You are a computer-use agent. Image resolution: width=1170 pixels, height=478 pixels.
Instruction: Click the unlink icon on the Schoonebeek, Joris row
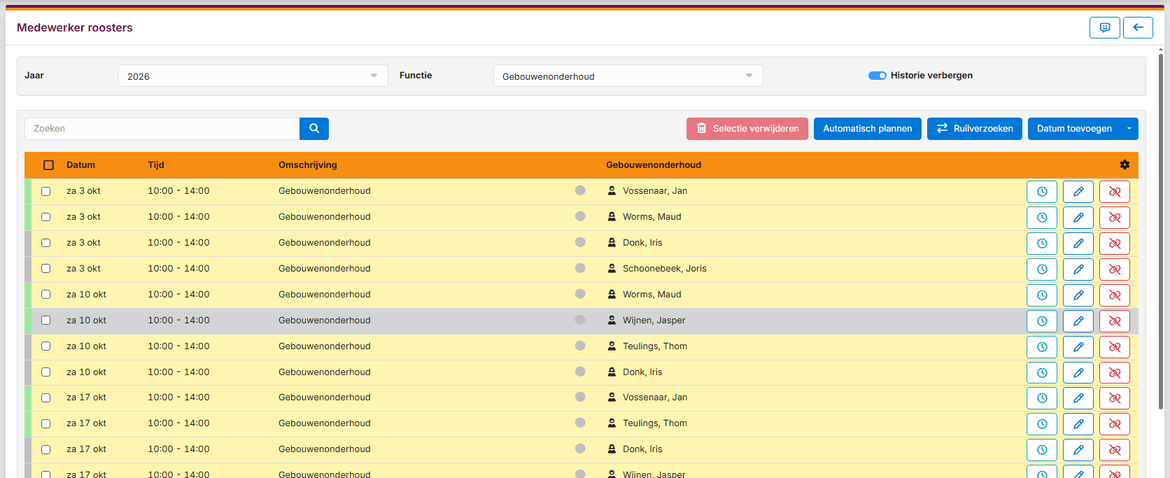[1115, 268]
